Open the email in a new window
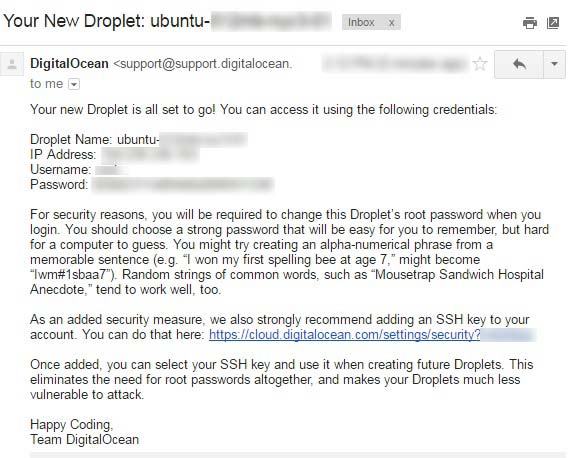The width and height of the screenshot is (576, 458). (x=553, y=23)
